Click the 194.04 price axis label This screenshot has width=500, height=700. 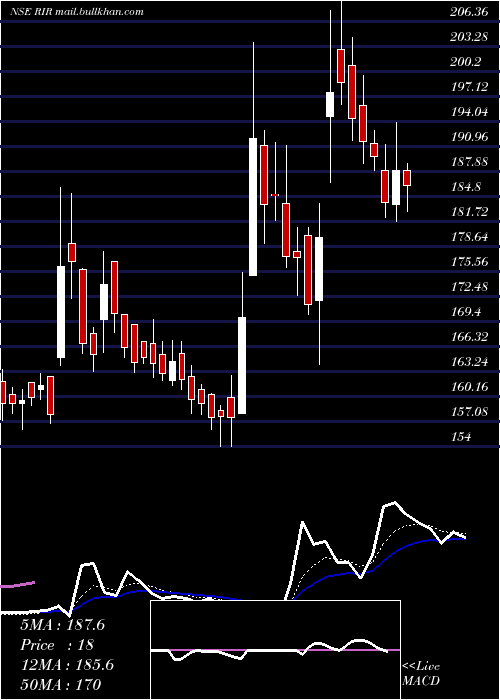(469, 112)
